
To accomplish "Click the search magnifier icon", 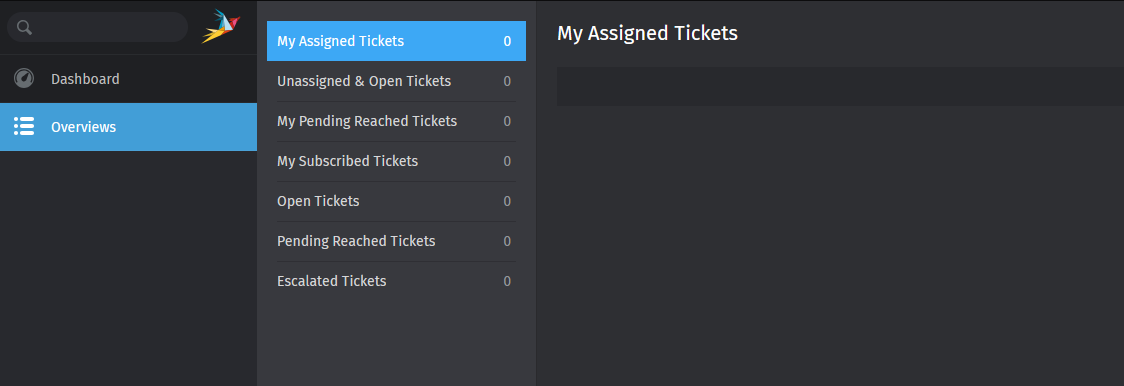I will click(x=24, y=27).
